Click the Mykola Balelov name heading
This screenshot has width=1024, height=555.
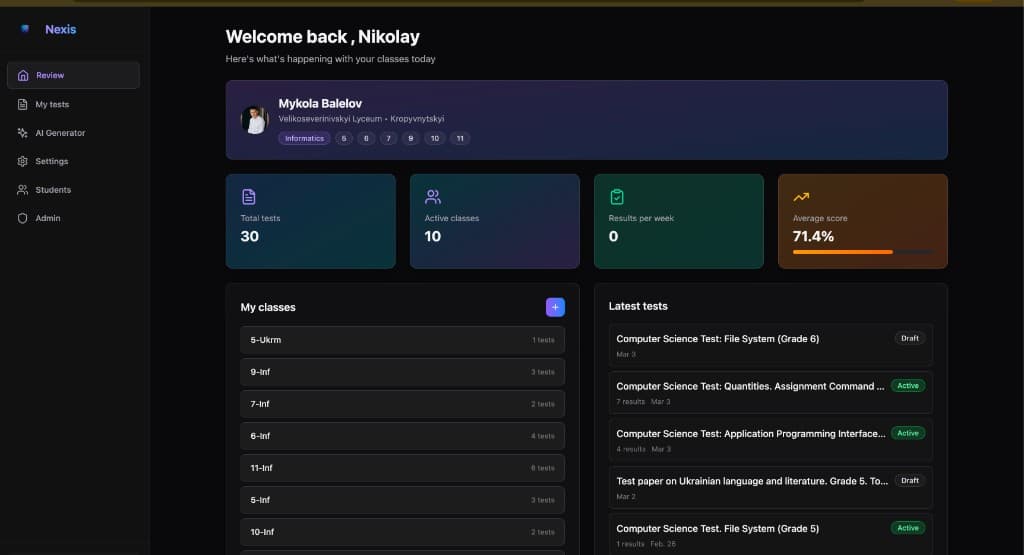320,103
